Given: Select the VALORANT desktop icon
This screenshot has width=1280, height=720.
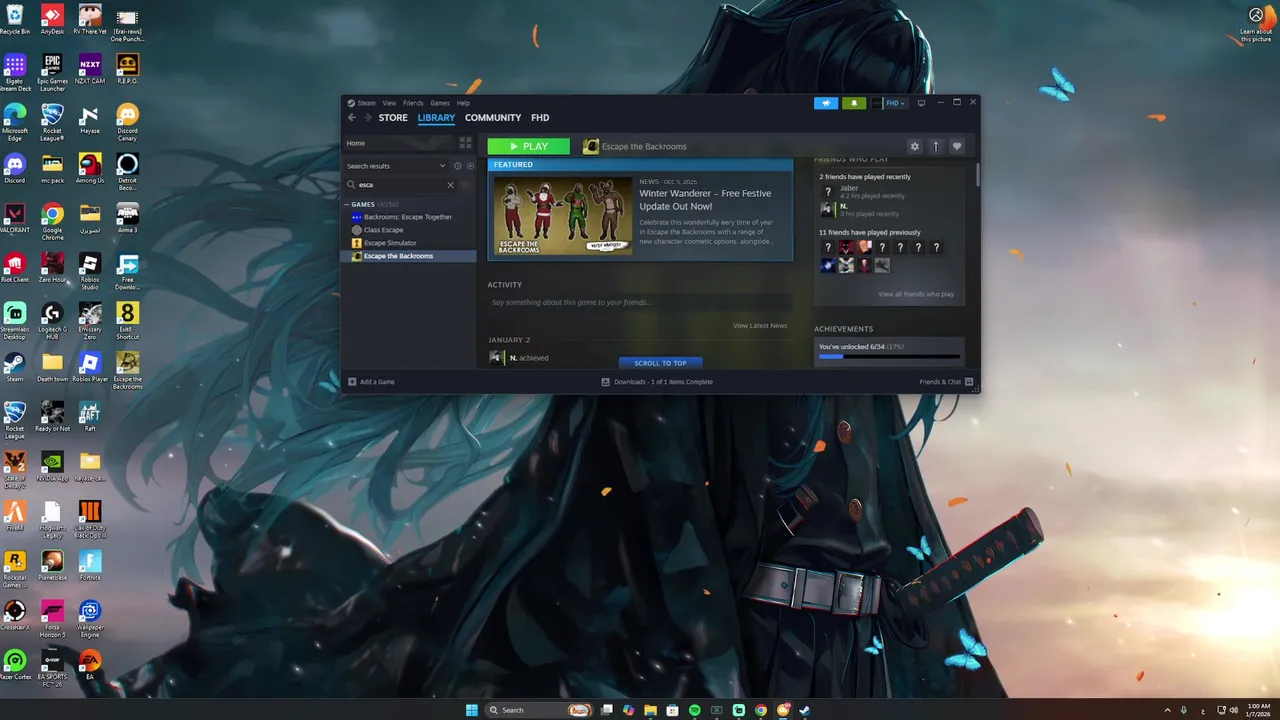Looking at the screenshot, I should click(x=14, y=217).
